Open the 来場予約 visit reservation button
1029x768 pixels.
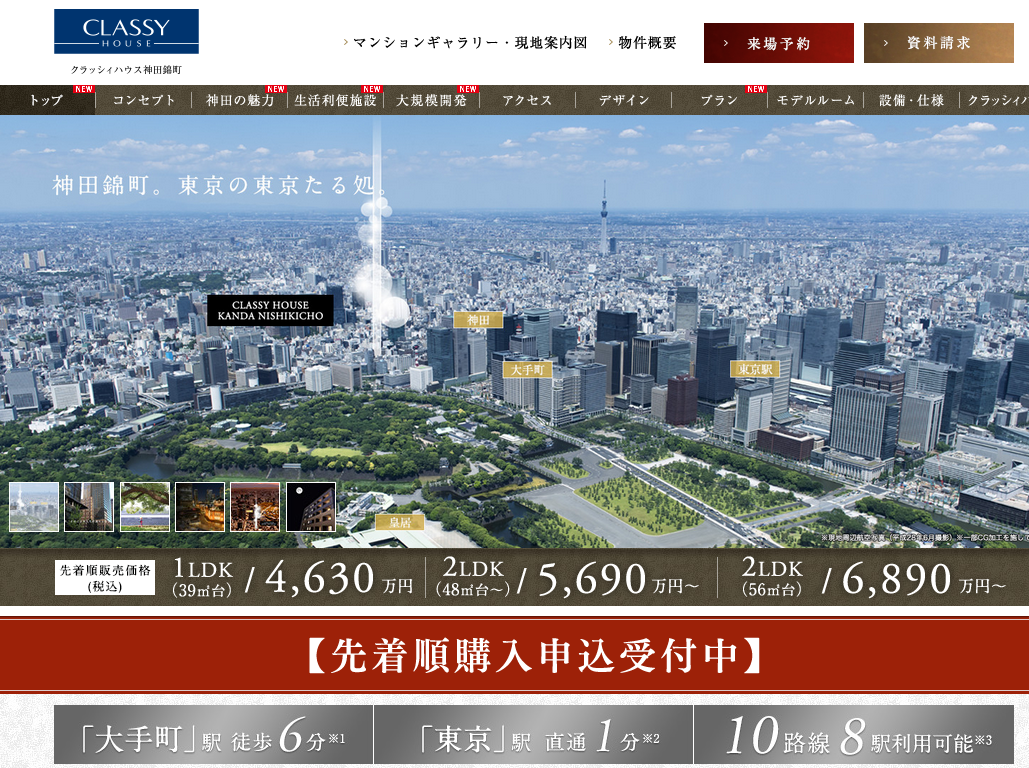coord(778,43)
